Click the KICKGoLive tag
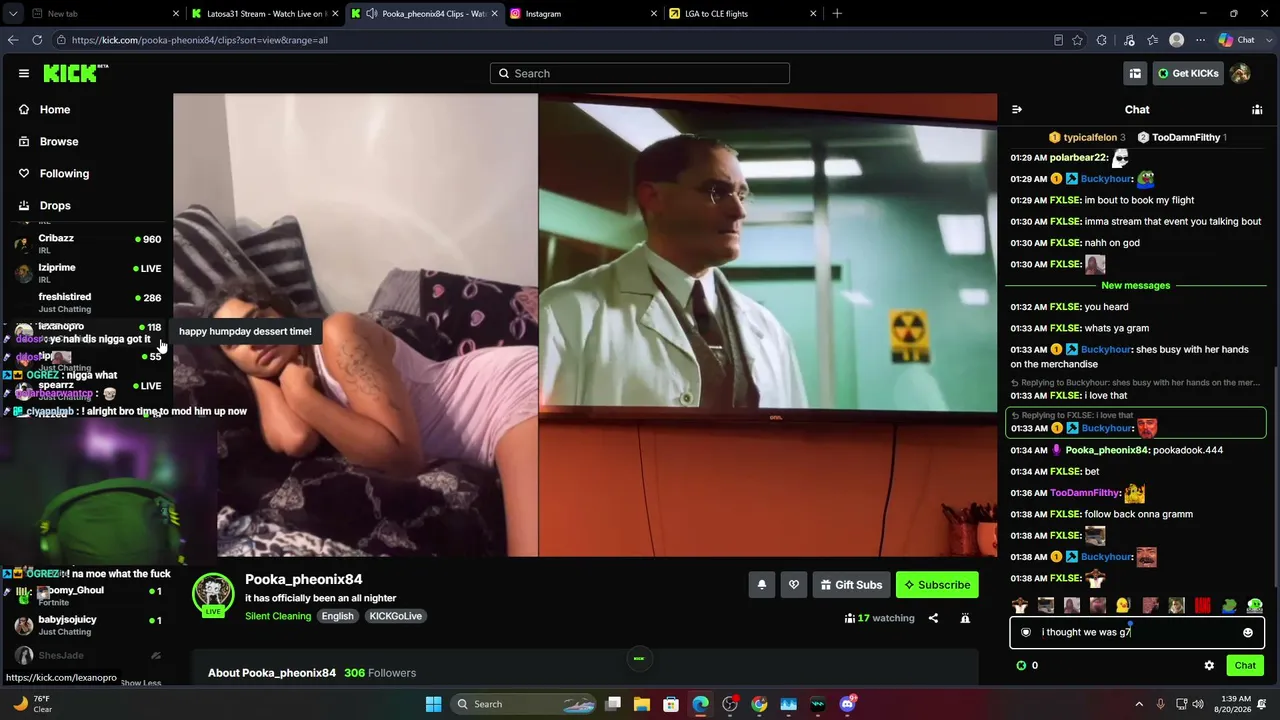The height and width of the screenshot is (720, 1280). [x=395, y=616]
